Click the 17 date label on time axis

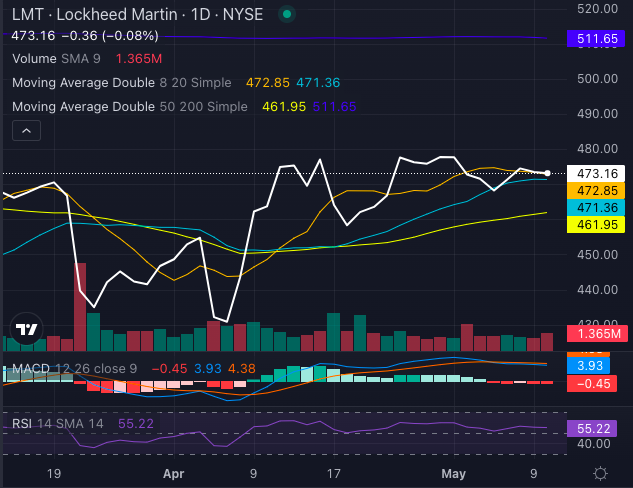pos(334,473)
